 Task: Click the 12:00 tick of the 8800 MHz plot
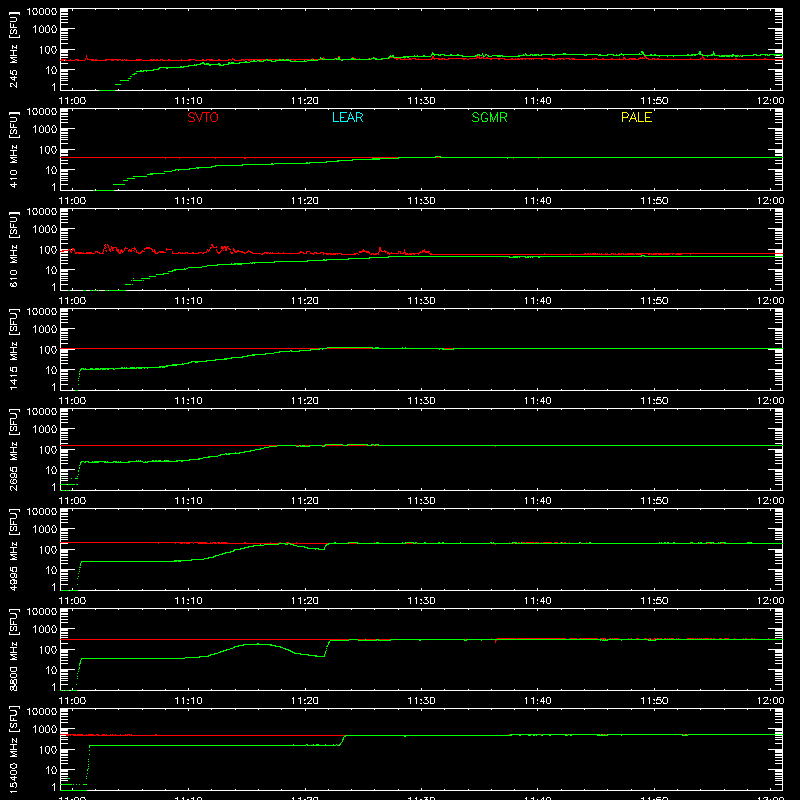pyautogui.click(x=770, y=701)
